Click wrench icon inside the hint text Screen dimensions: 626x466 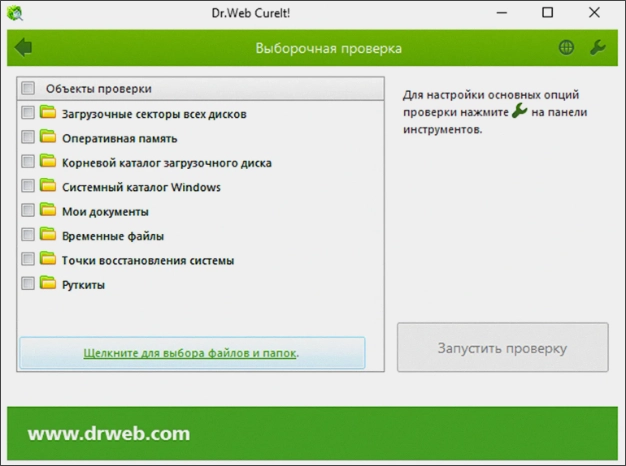coord(519,110)
